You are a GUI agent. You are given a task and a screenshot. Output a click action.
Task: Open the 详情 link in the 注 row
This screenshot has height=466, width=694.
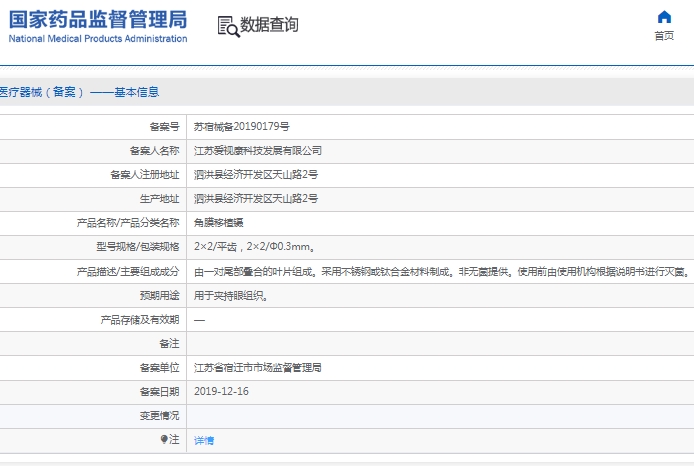click(204, 440)
